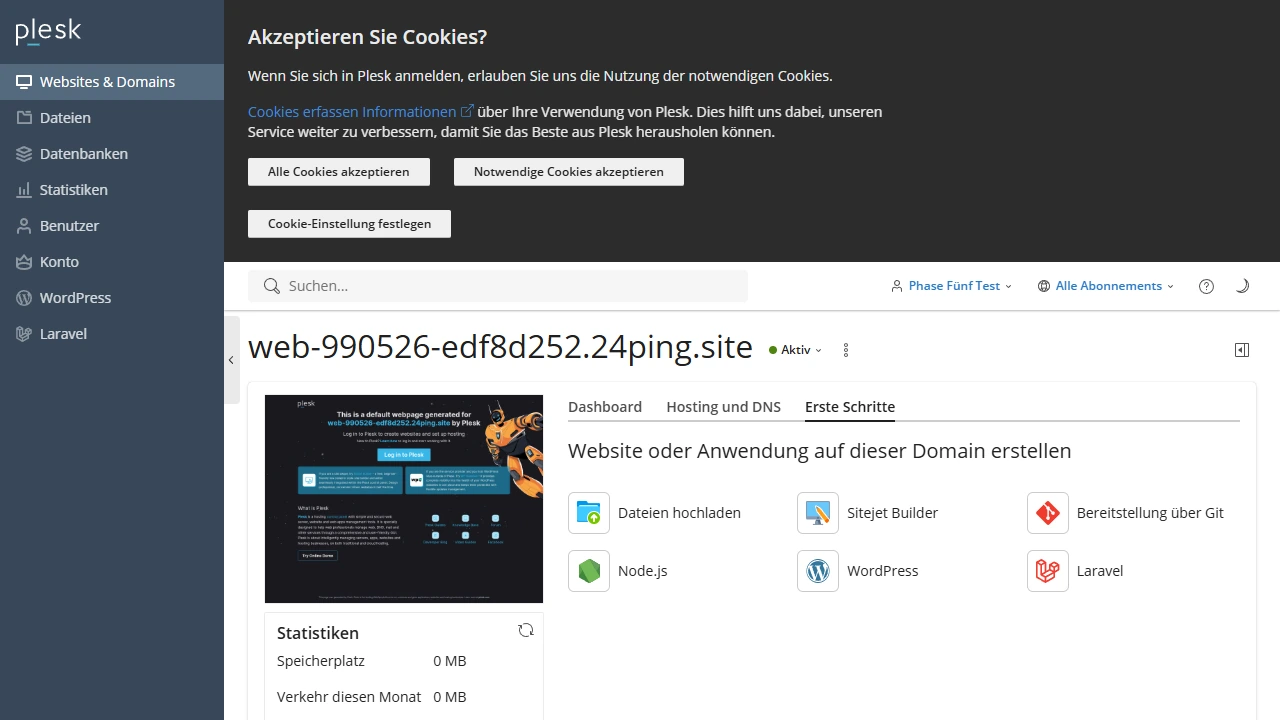Click the Laravel icon in sidebar
1280x720 pixels.
click(x=24, y=334)
